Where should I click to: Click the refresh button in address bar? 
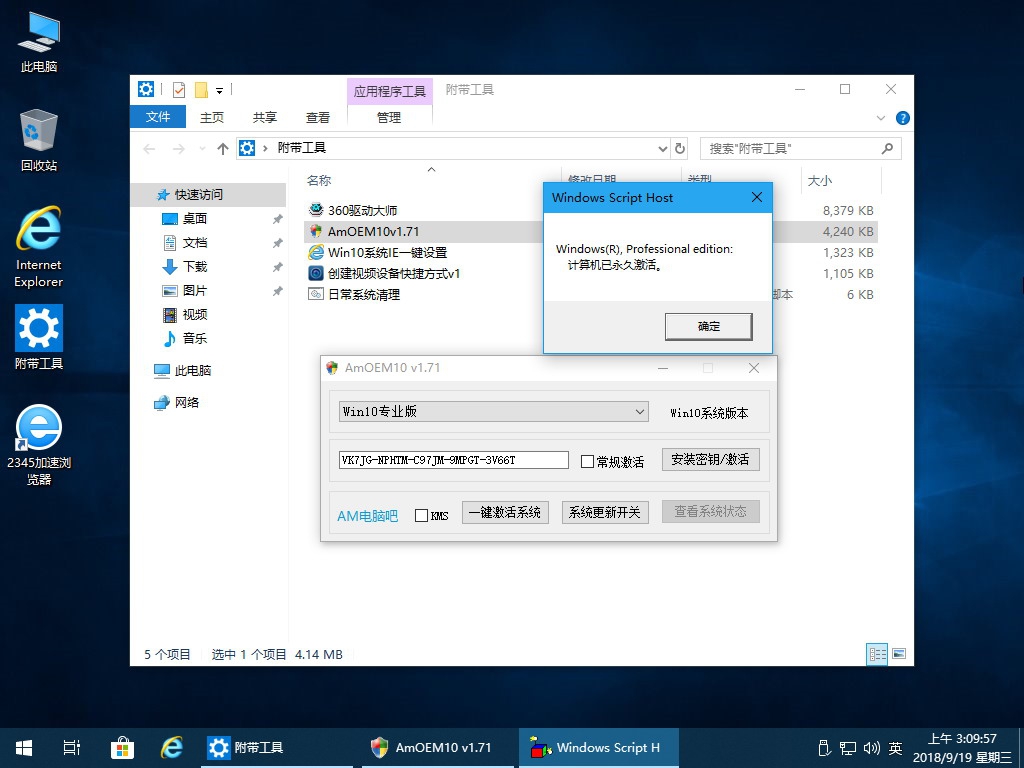coord(680,148)
